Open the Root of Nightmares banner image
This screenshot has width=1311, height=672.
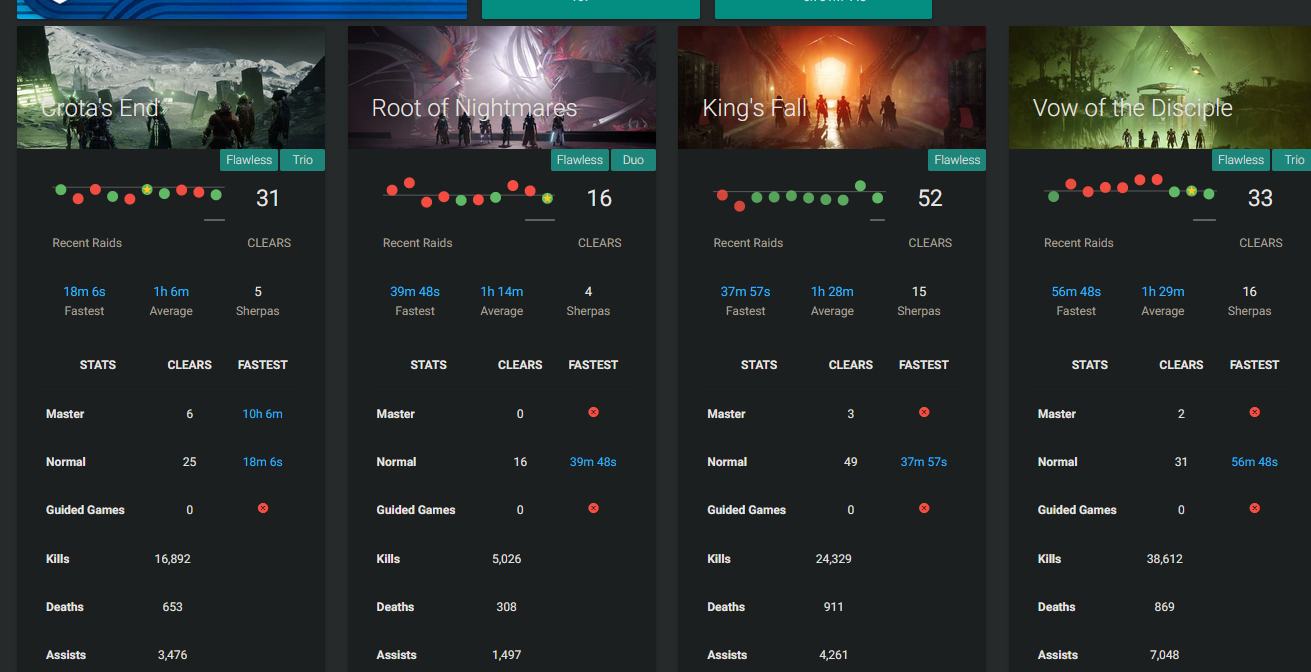(502, 88)
